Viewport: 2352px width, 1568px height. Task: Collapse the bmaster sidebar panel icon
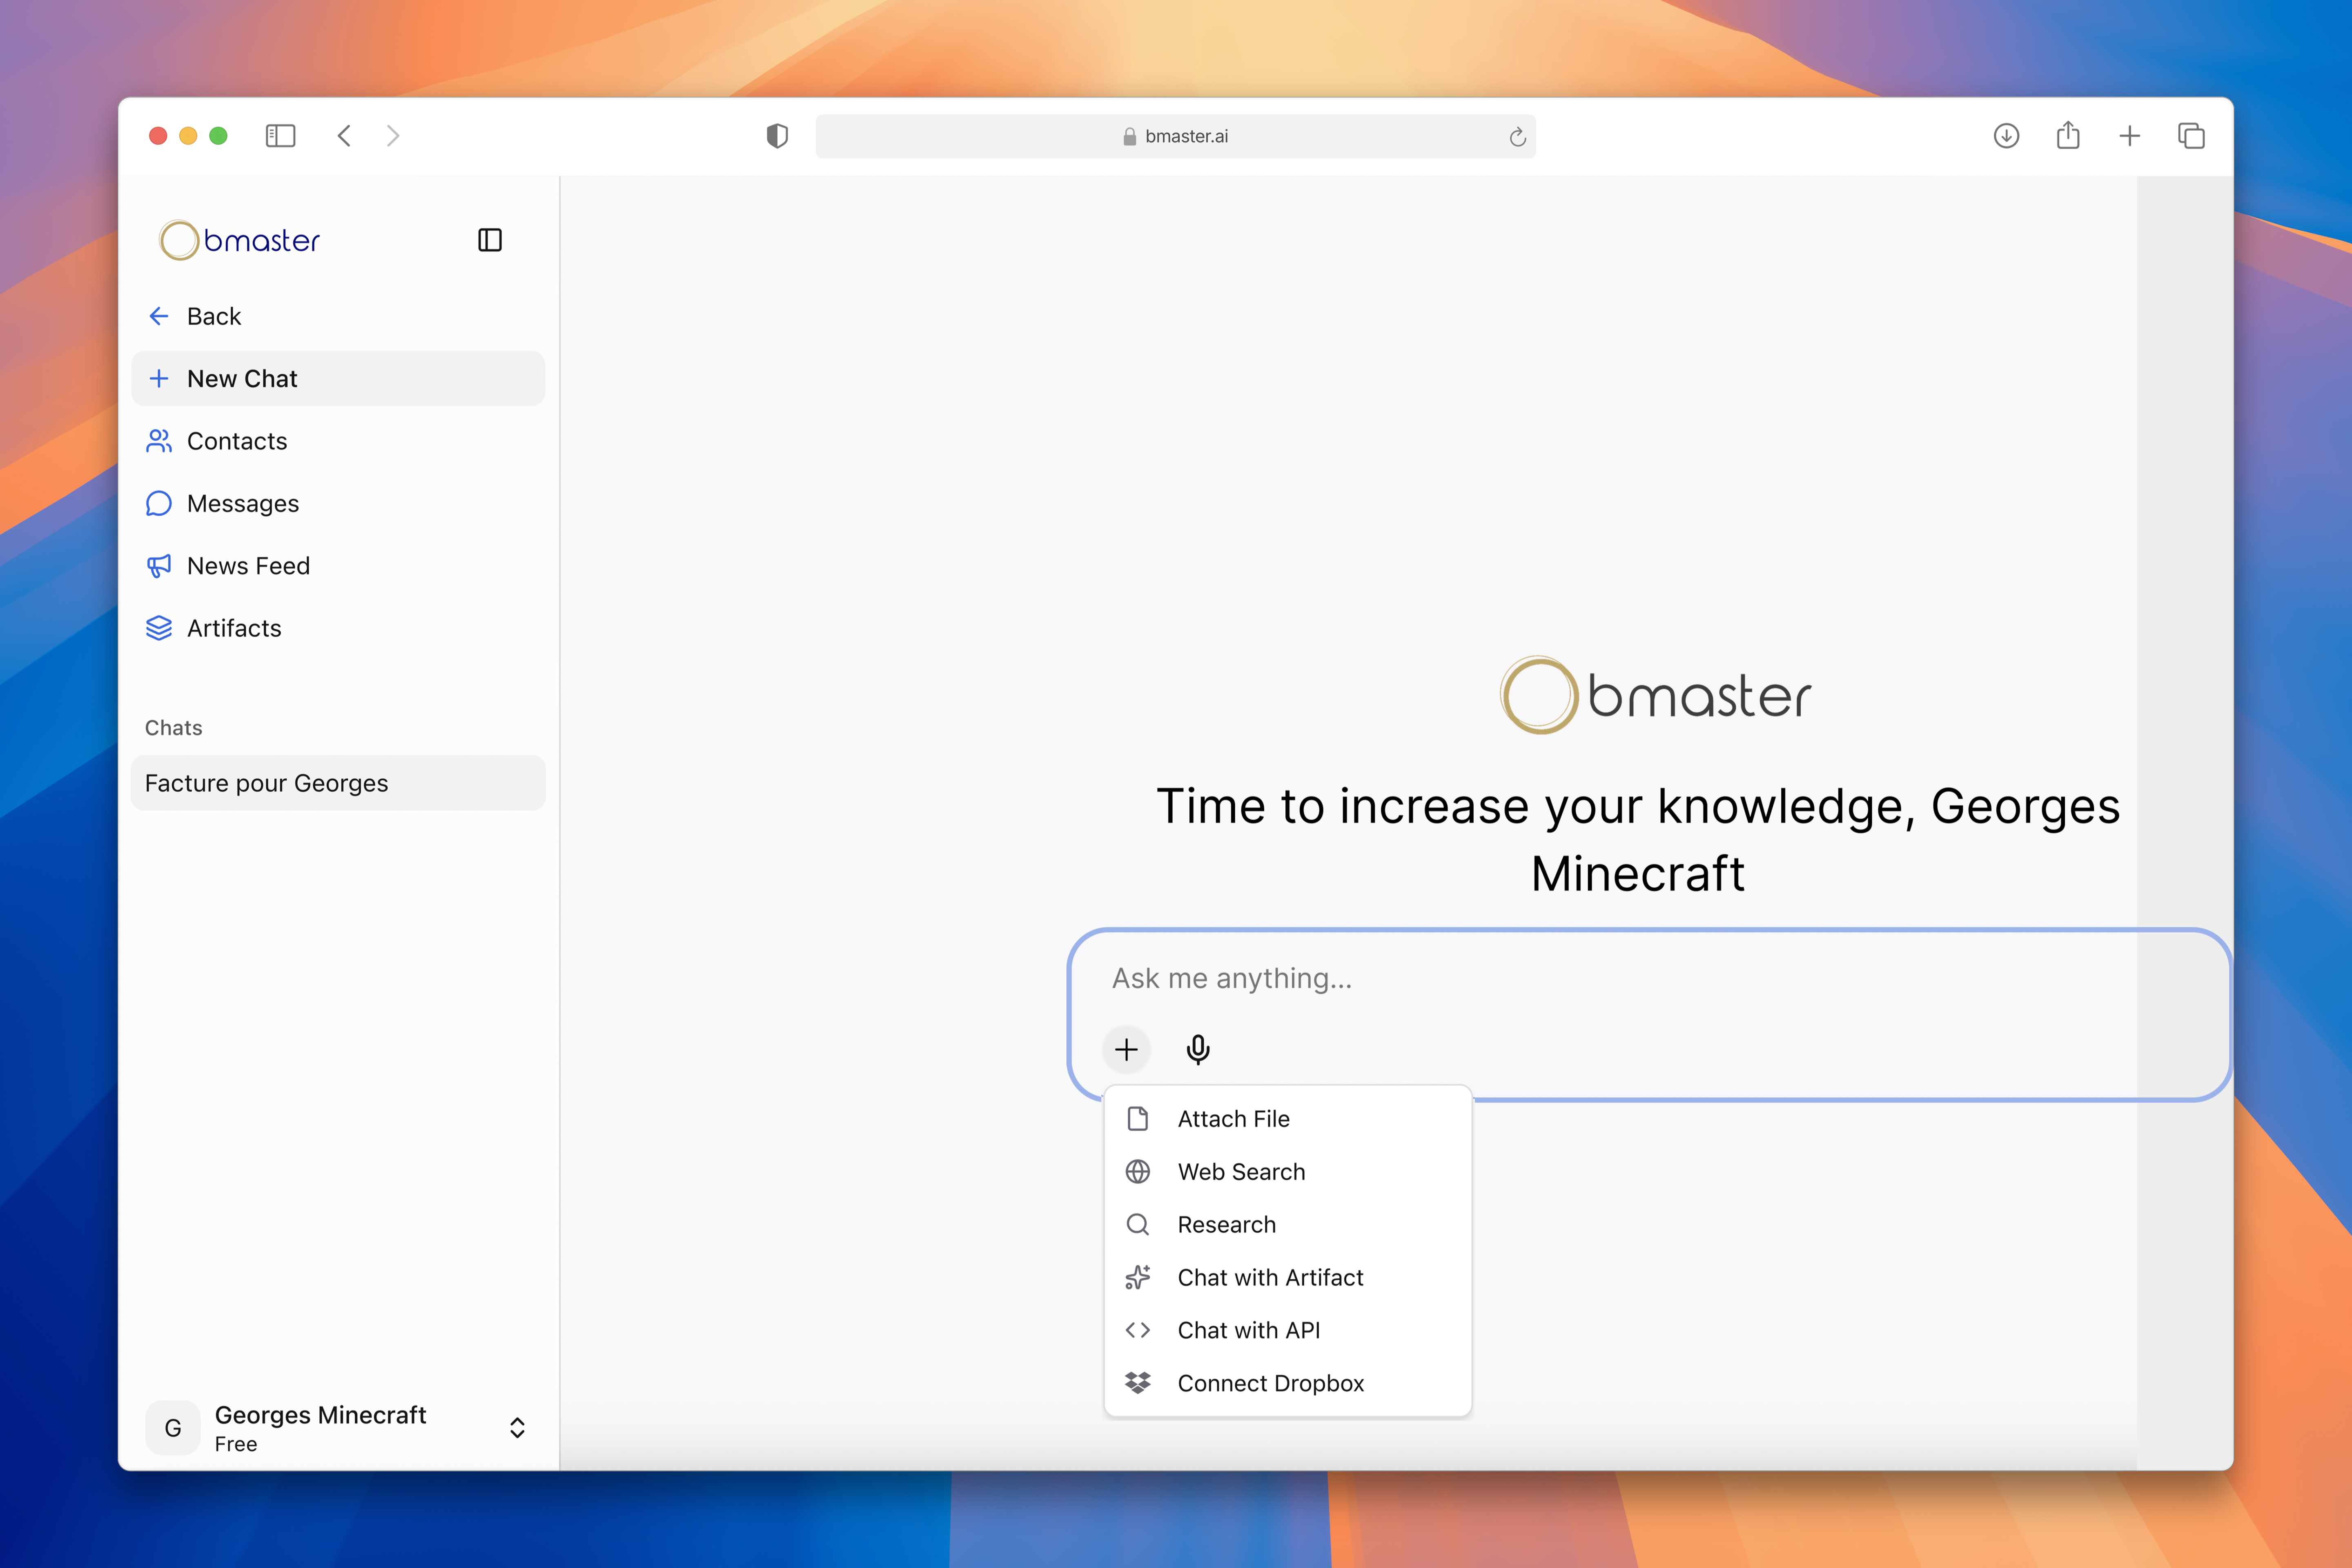489,240
